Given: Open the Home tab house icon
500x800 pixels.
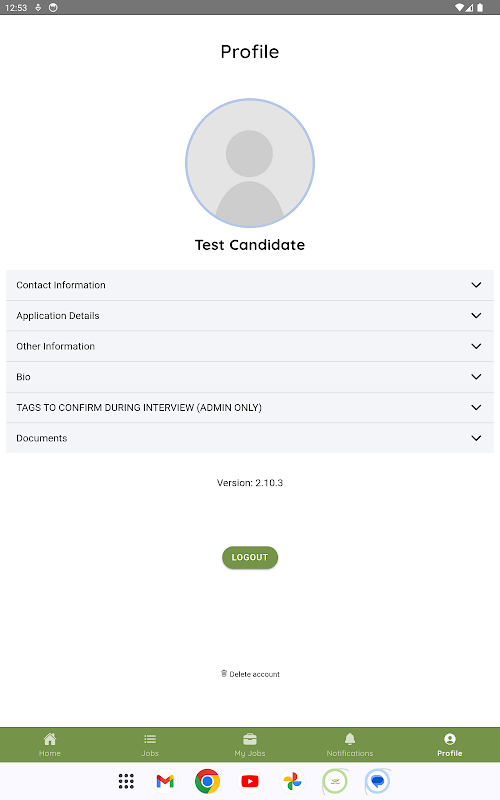Looking at the screenshot, I should click(x=49, y=739).
